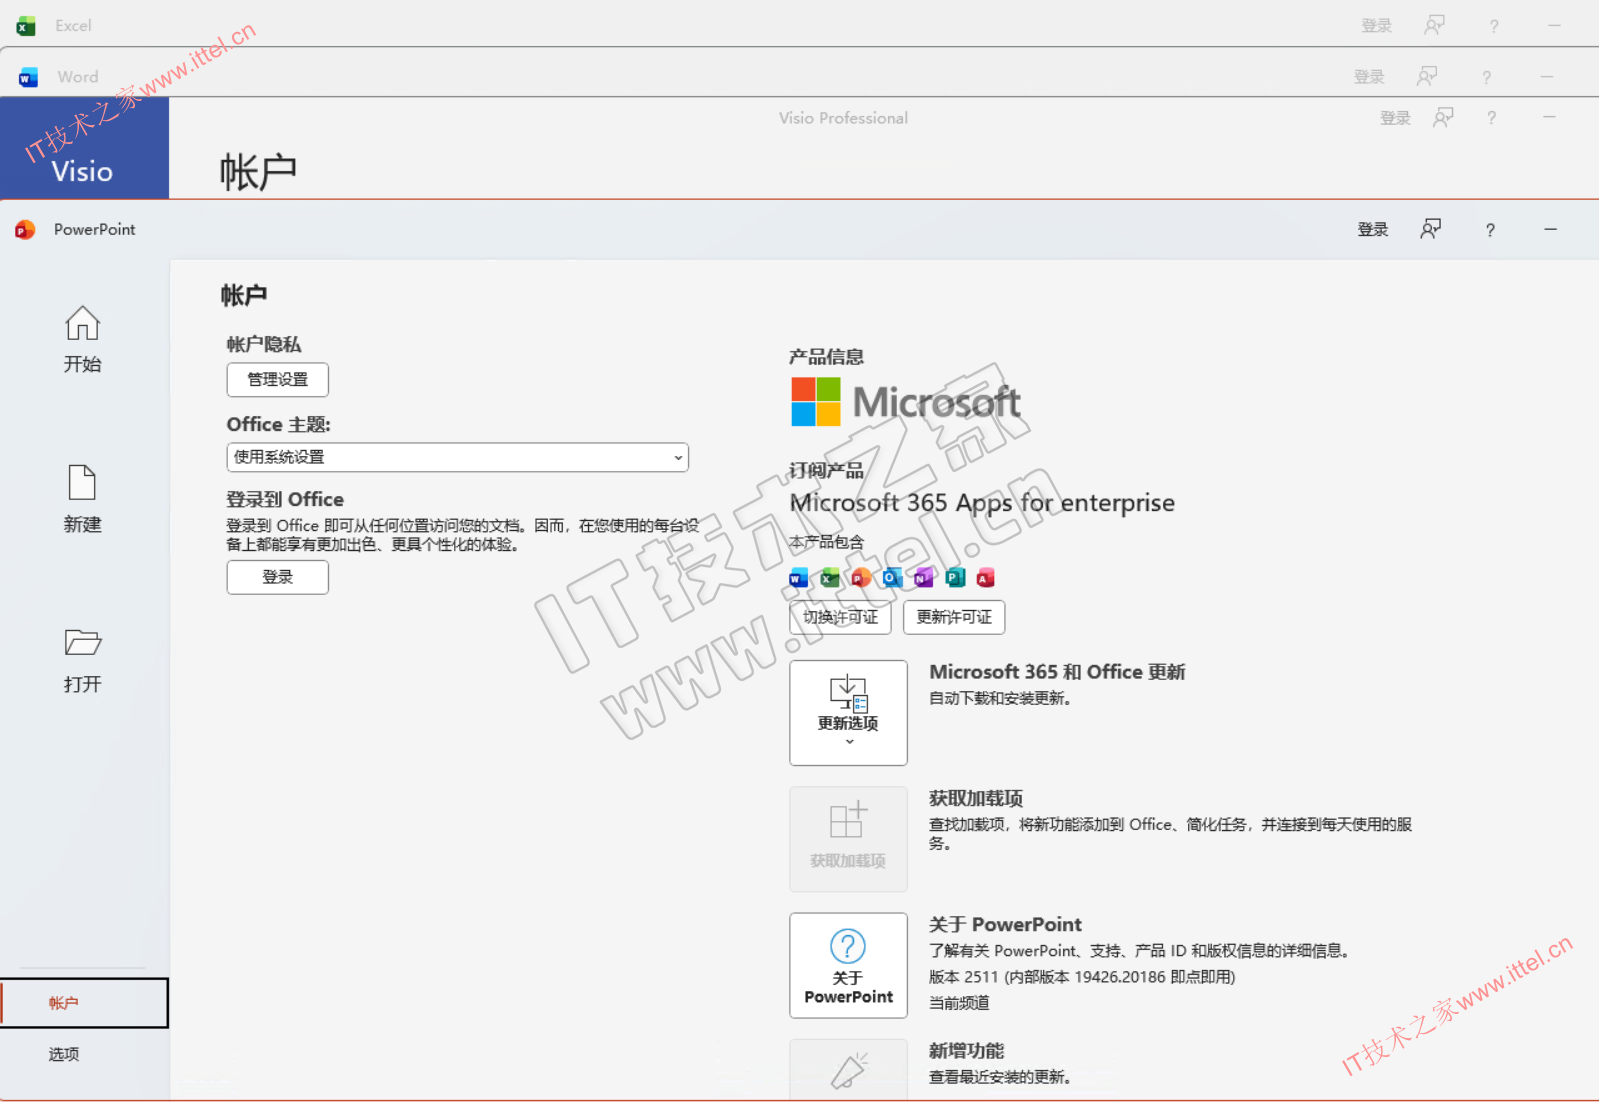The height and width of the screenshot is (1102, 1599).
Task: Go to the 开始 home page in sidebar
Action: pos(82,339)
